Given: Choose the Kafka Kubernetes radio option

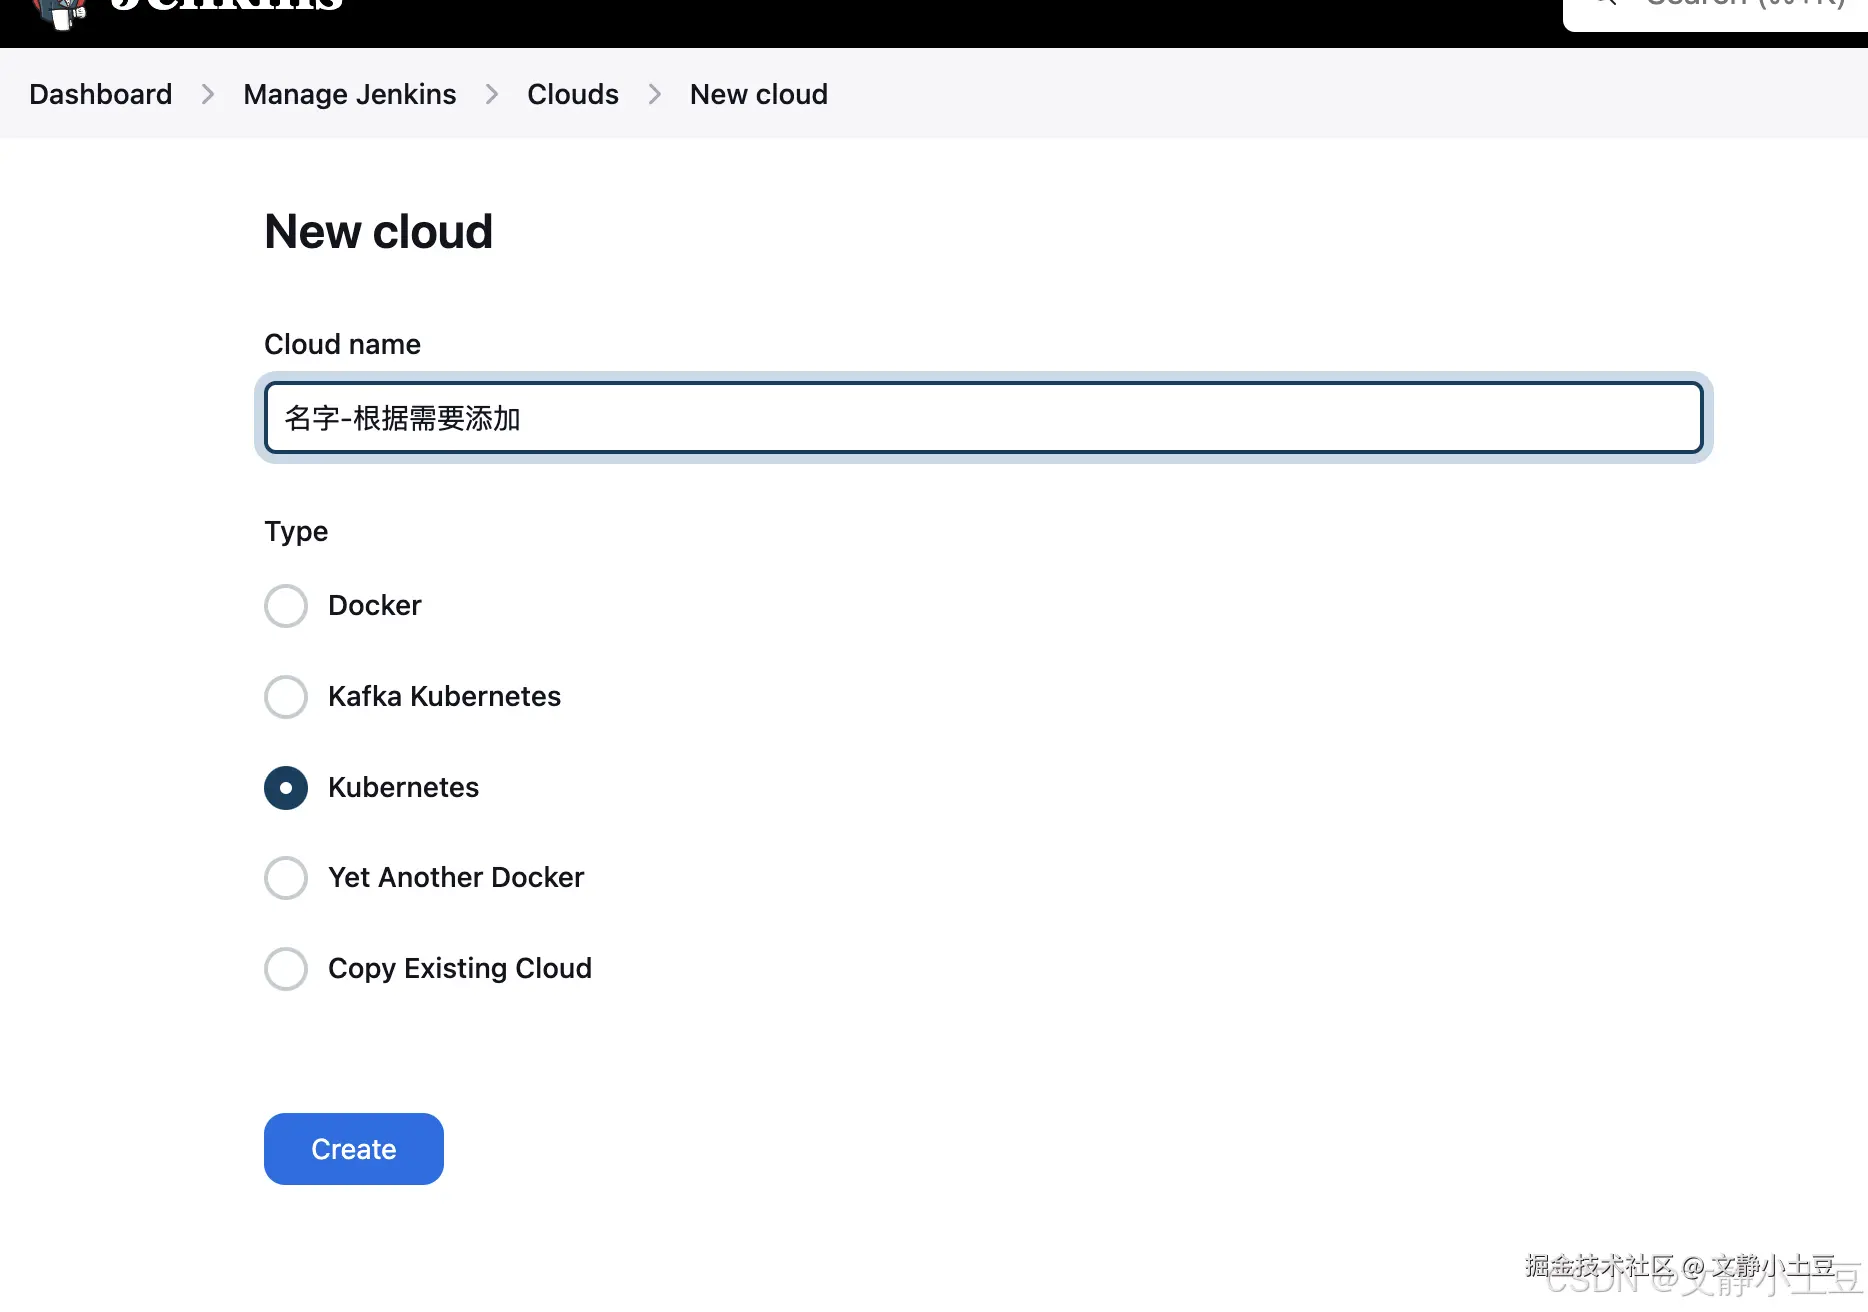Looking at the screenshot, I should click(286, 697).
